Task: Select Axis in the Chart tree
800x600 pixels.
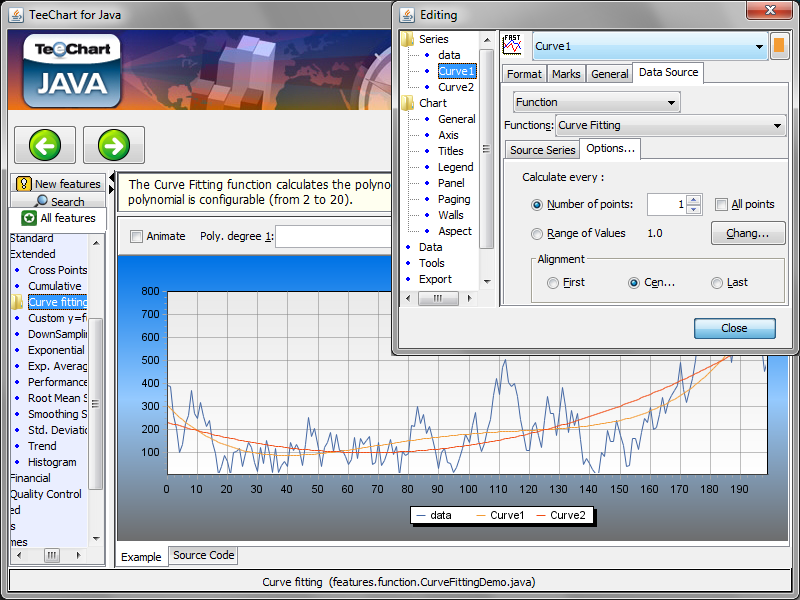Action: tap(448, 135)
